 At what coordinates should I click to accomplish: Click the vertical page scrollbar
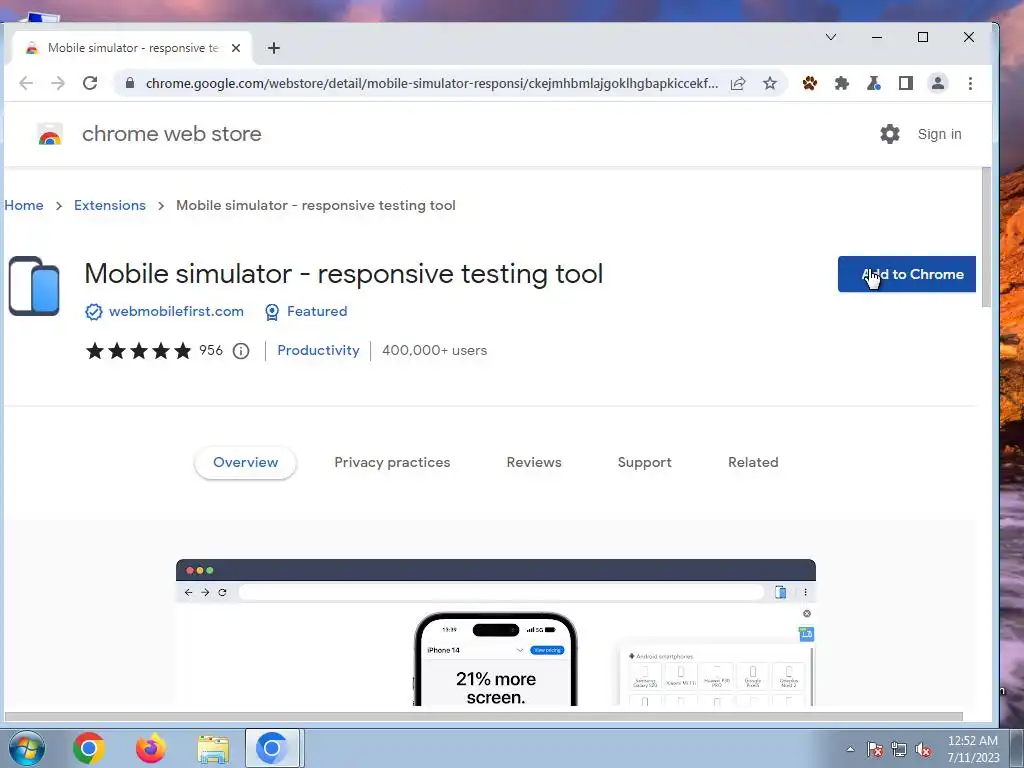986,237
